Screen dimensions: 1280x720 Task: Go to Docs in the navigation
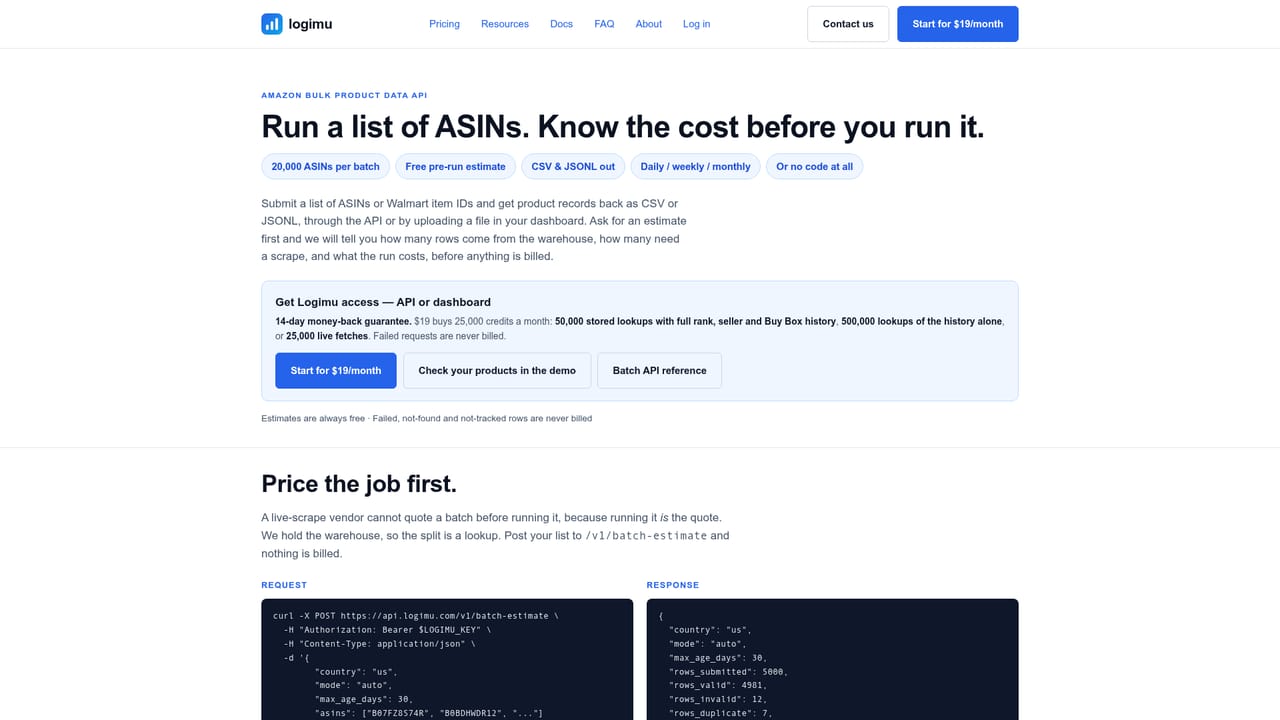click(x=561, y=24)
